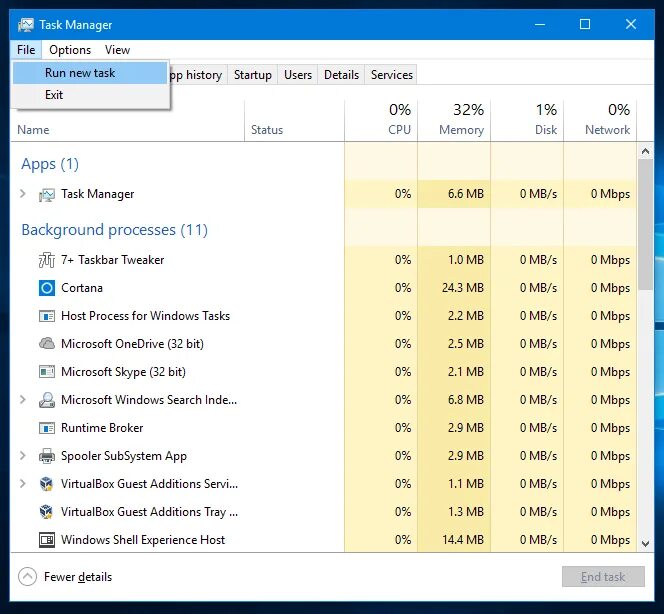Click Background processes (11) group heading
This screenshot has width=664, height=614.
[114, 230]
